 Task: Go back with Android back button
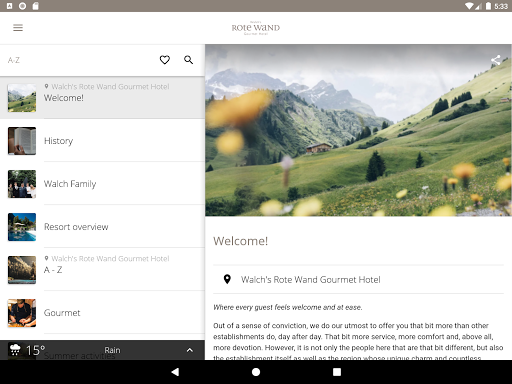[175, 372]
